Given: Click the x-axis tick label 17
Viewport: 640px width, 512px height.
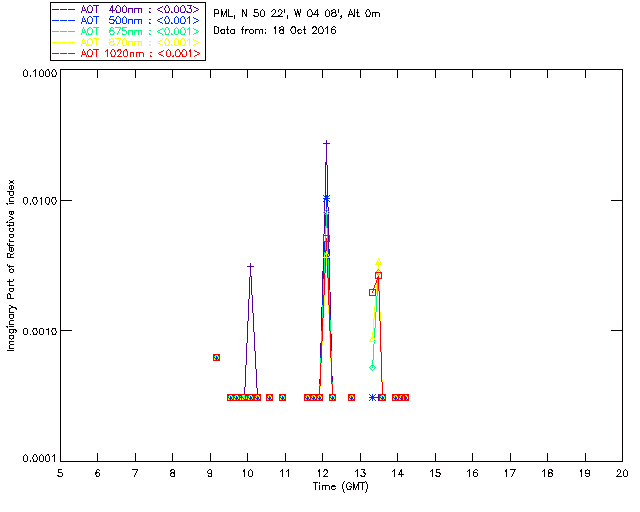Looking at the screenshot, I should (x=510, y=473).
